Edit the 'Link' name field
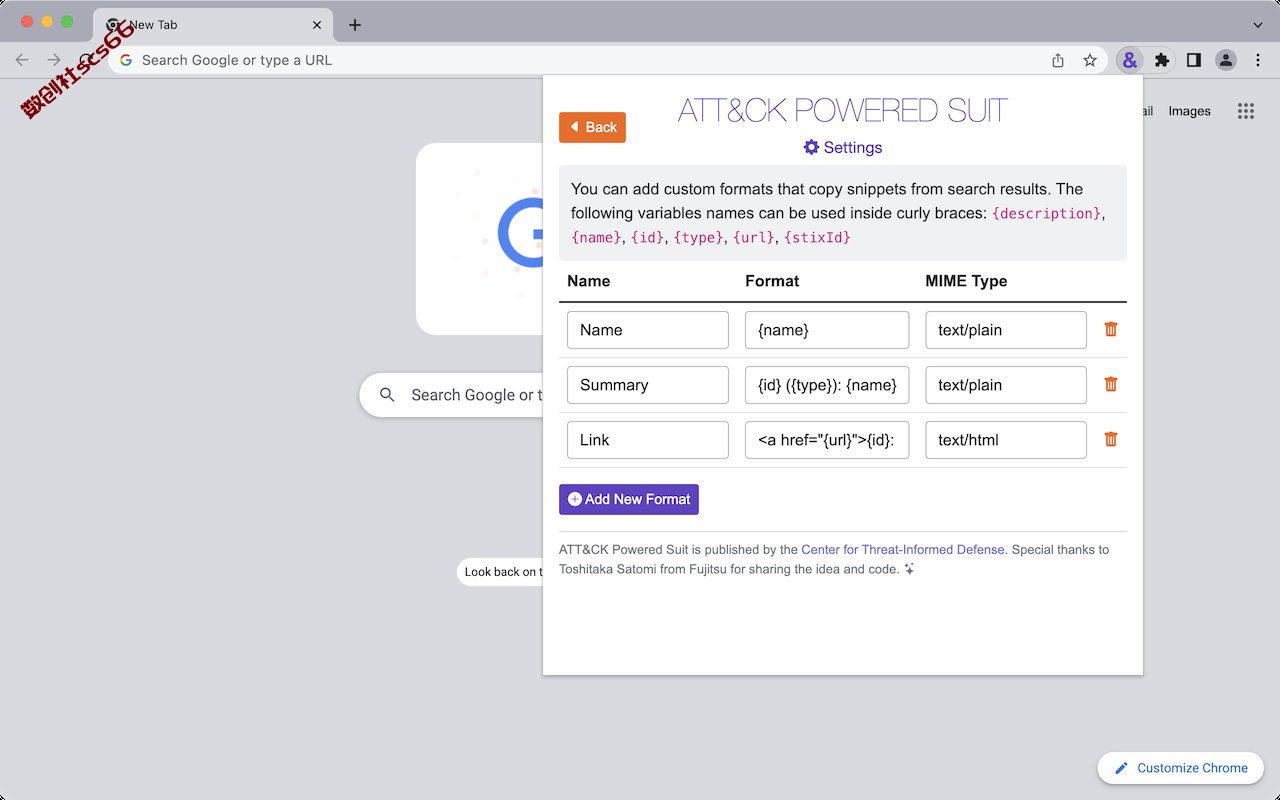Screen dimensions: 1280x800 tap(647, 440)
